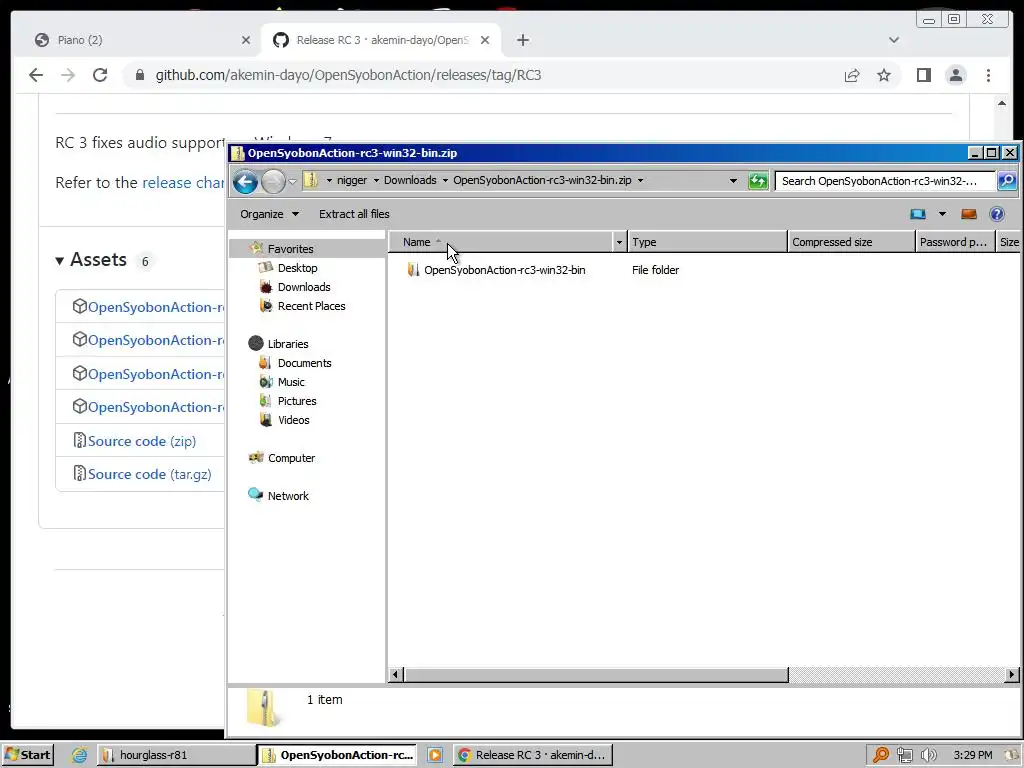
Task: Click the volume icon in system tray
Action: point(928,755)
